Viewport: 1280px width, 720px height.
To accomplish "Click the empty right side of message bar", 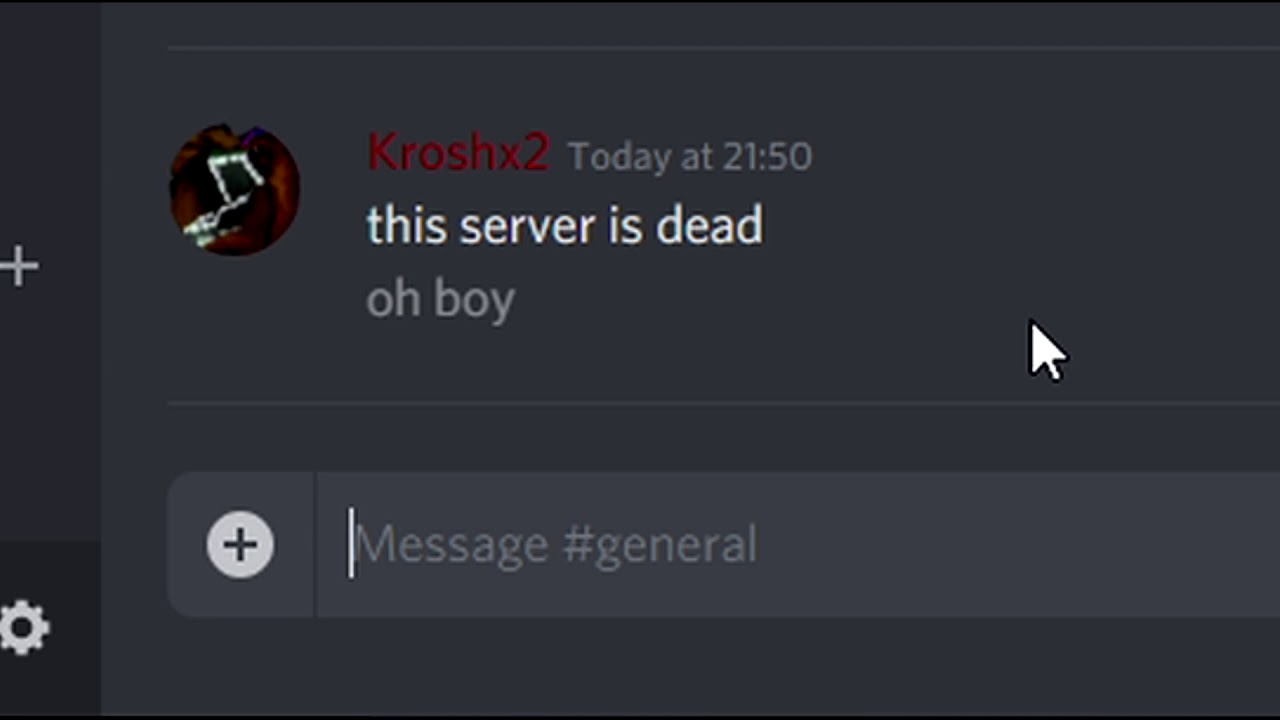I will pyautogui.click(x=1020, y=545).
